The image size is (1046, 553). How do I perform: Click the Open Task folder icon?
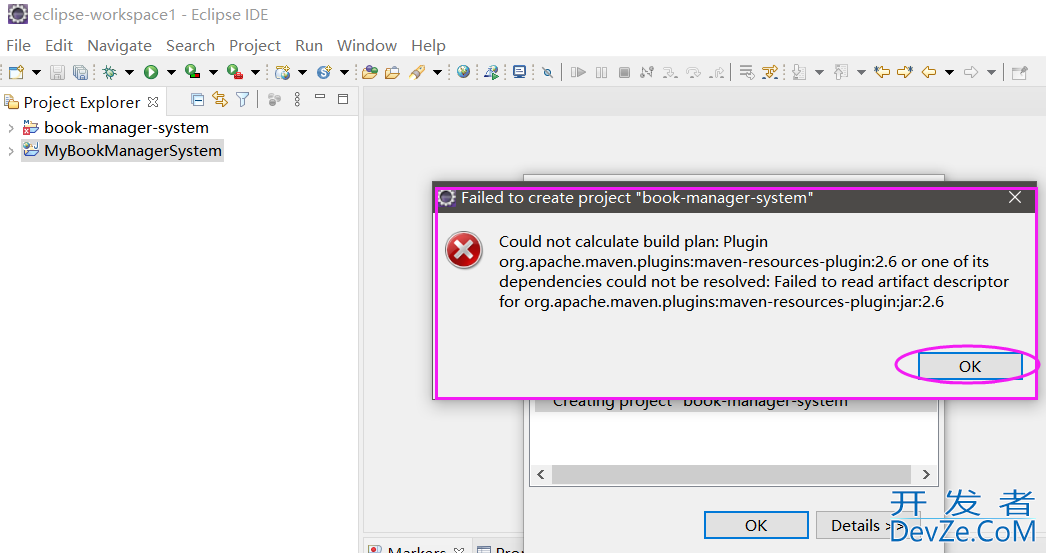[392, 72]
